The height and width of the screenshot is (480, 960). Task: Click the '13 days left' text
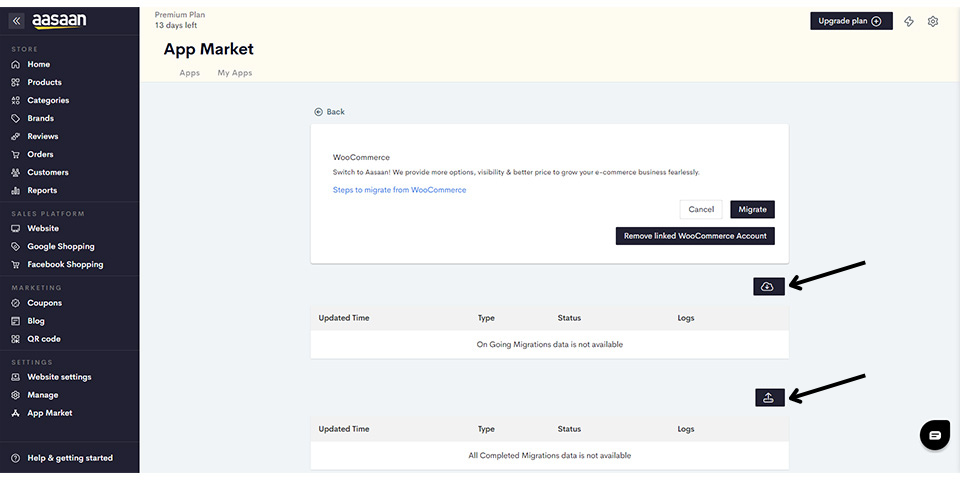(x=176, y=26)
